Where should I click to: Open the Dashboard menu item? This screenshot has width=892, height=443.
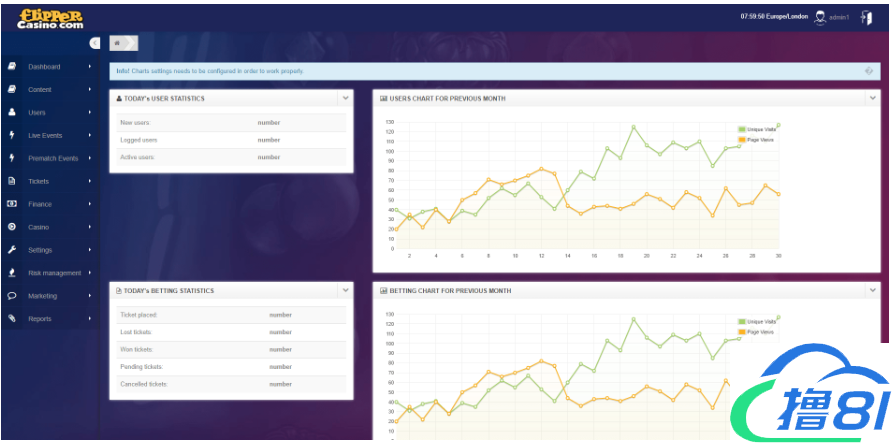[x=44, y=67]
